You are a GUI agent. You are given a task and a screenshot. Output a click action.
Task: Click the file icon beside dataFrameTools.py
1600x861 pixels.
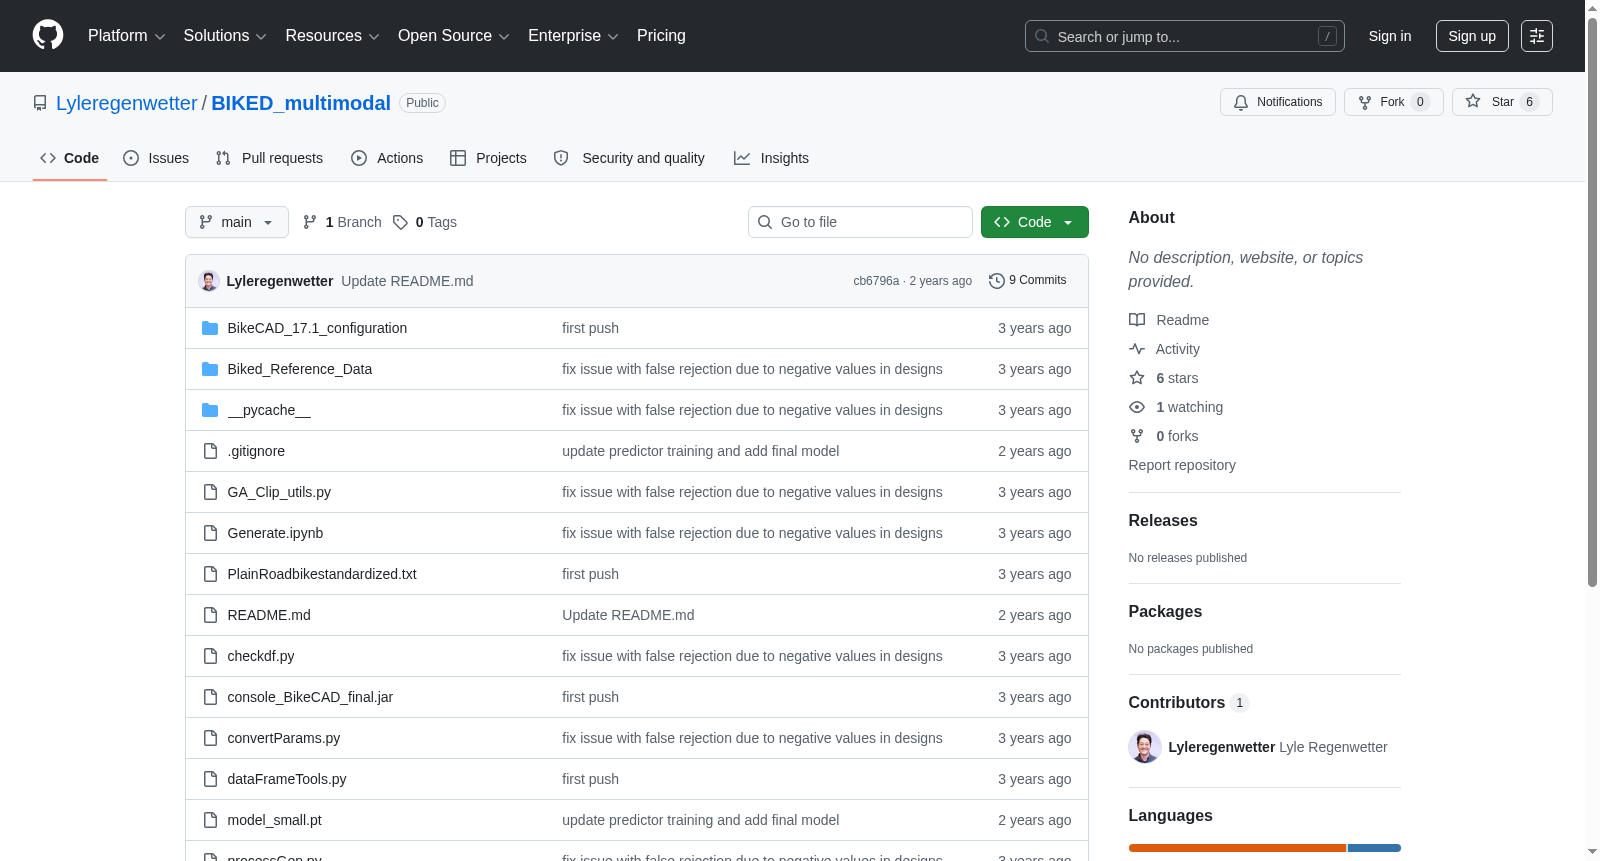210,779
